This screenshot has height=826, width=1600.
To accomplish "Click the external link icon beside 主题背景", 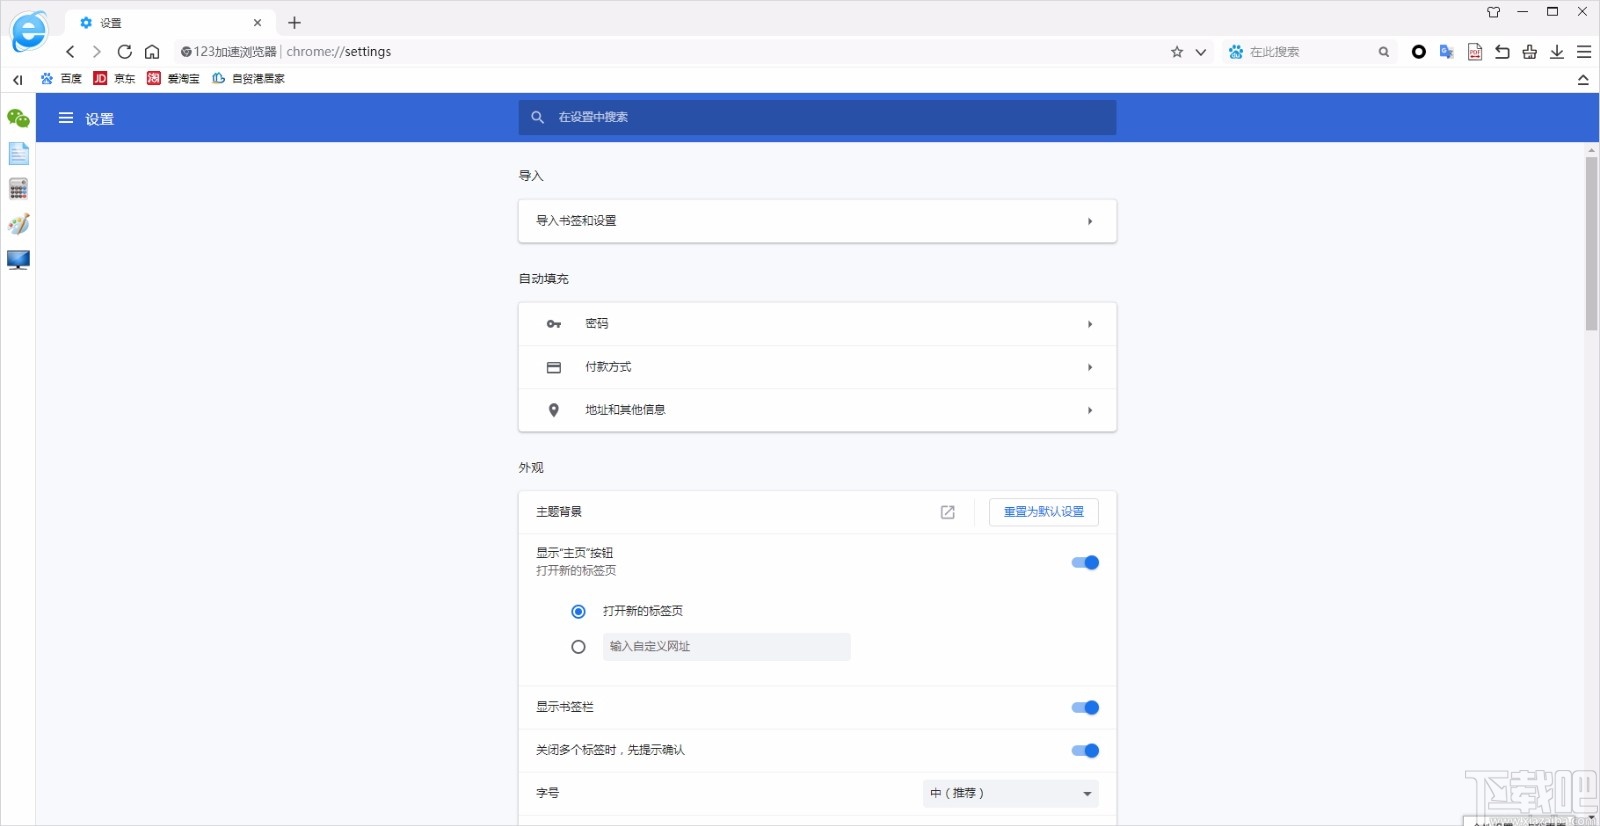I will click(948, 512).
